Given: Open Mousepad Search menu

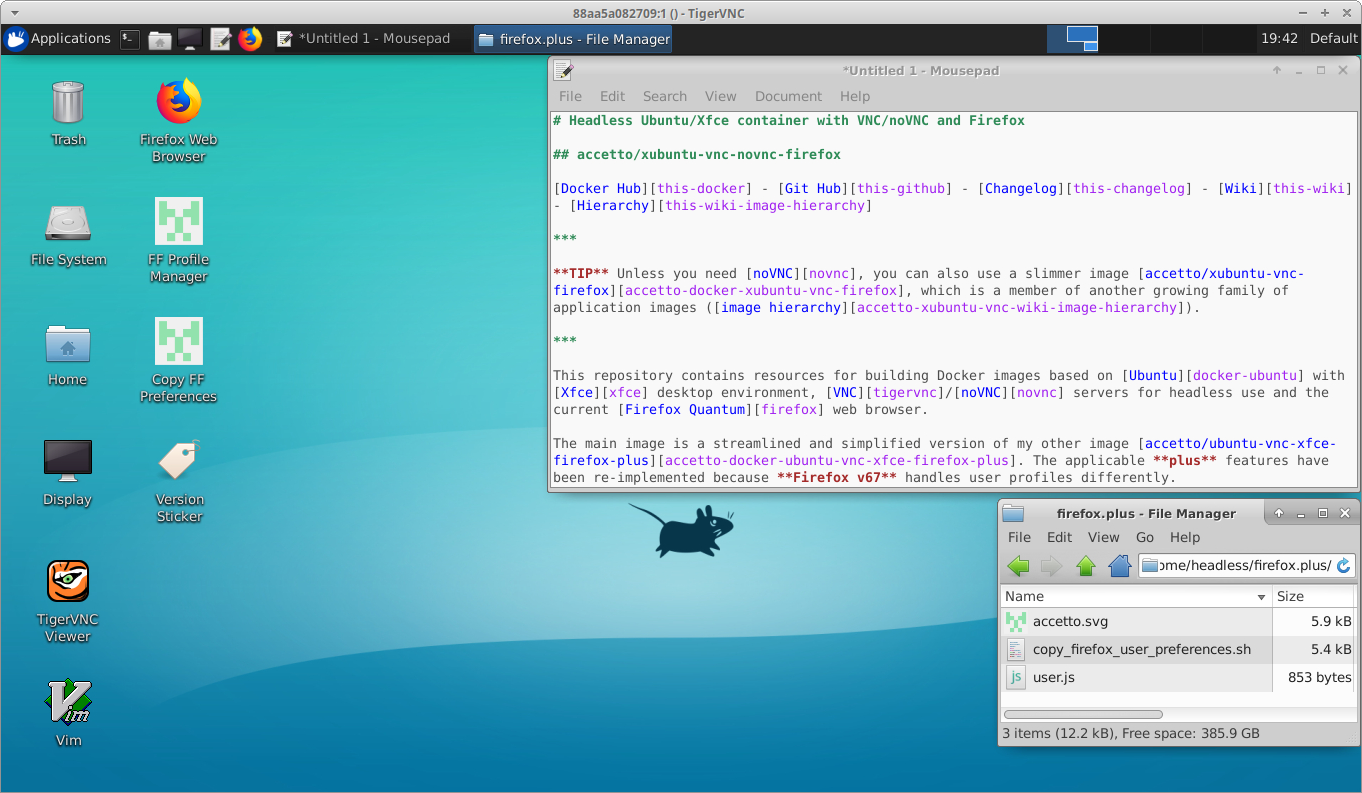Looking at the screenshot, I should (x=665, y=96).
